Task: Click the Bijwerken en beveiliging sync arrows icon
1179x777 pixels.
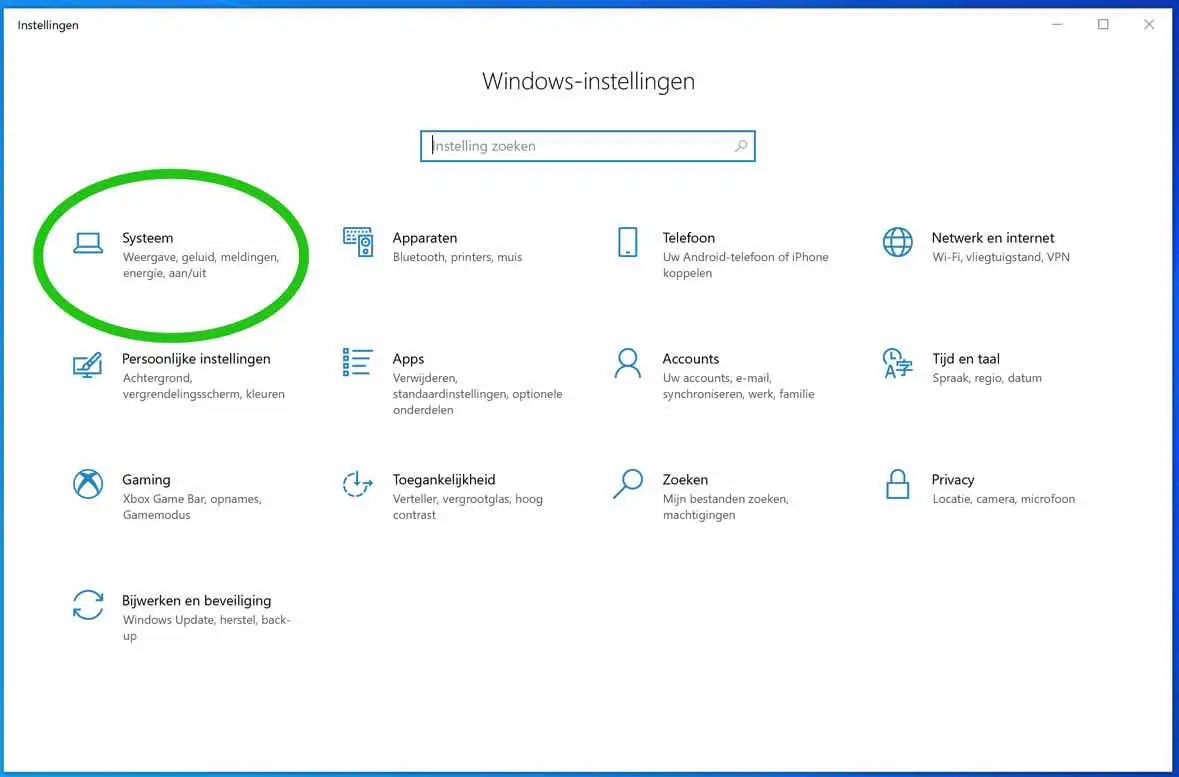Action: [x=88, y=605]
